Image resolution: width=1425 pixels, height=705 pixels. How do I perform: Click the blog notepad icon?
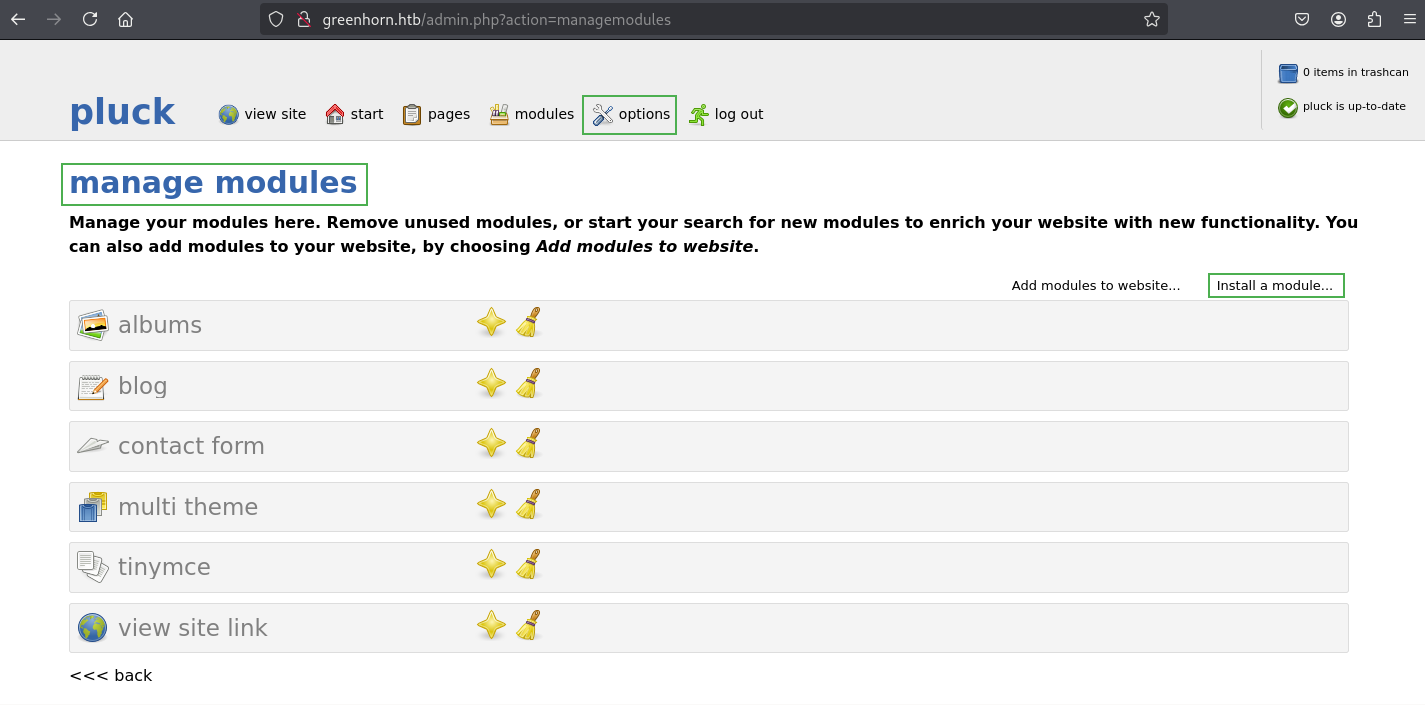[x=93, y=386]
